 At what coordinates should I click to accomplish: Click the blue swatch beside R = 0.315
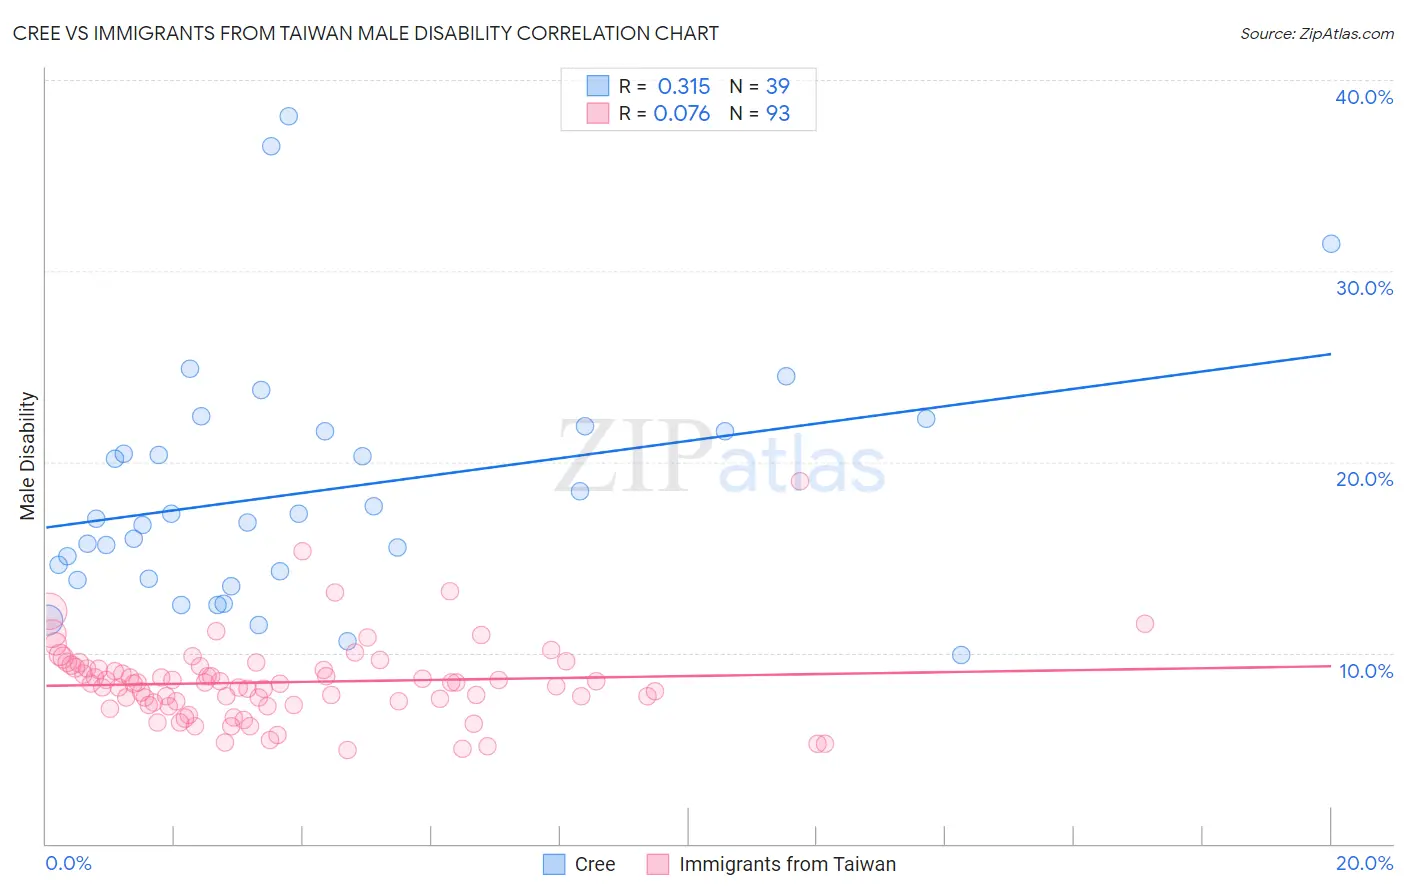597,86
